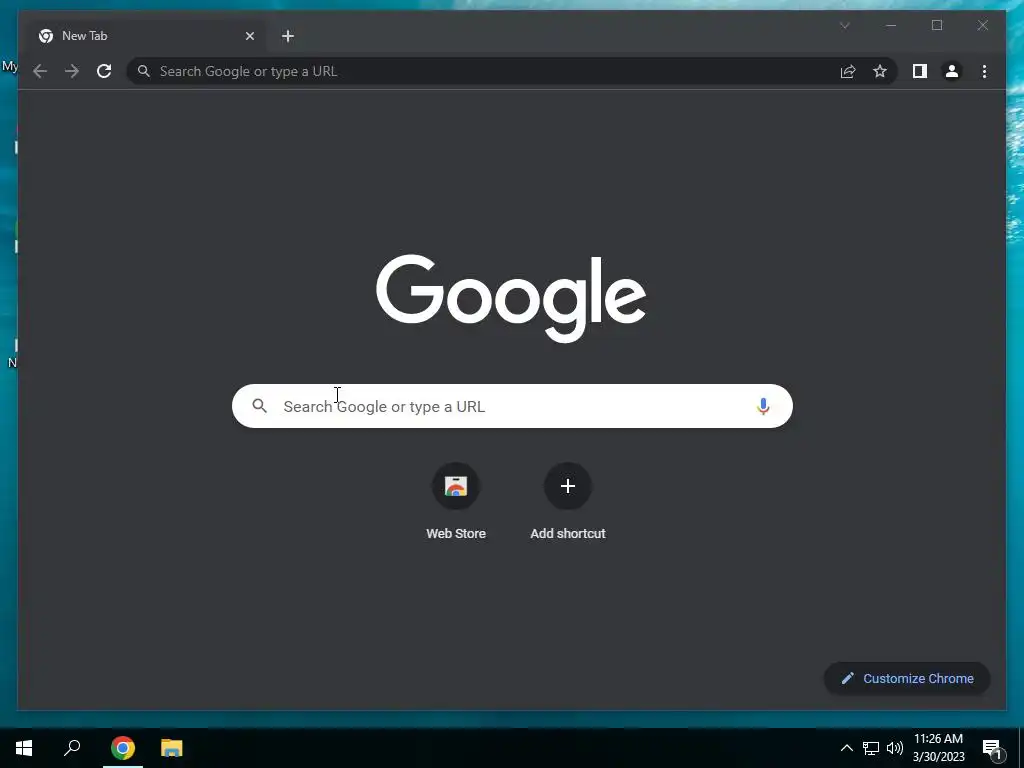This screenshot has height=768, width=1024.
Task: Open the Web Store shortcut
Action: (x=456, y=502)
